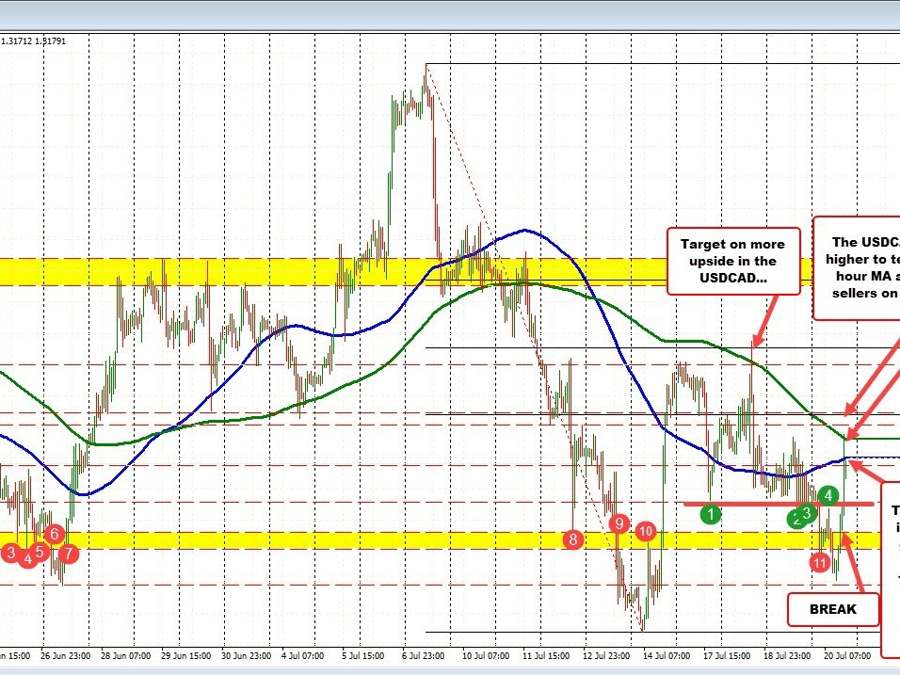
Task: Select the green circle marker numbered 4
Action: click(x=828, y=495)
